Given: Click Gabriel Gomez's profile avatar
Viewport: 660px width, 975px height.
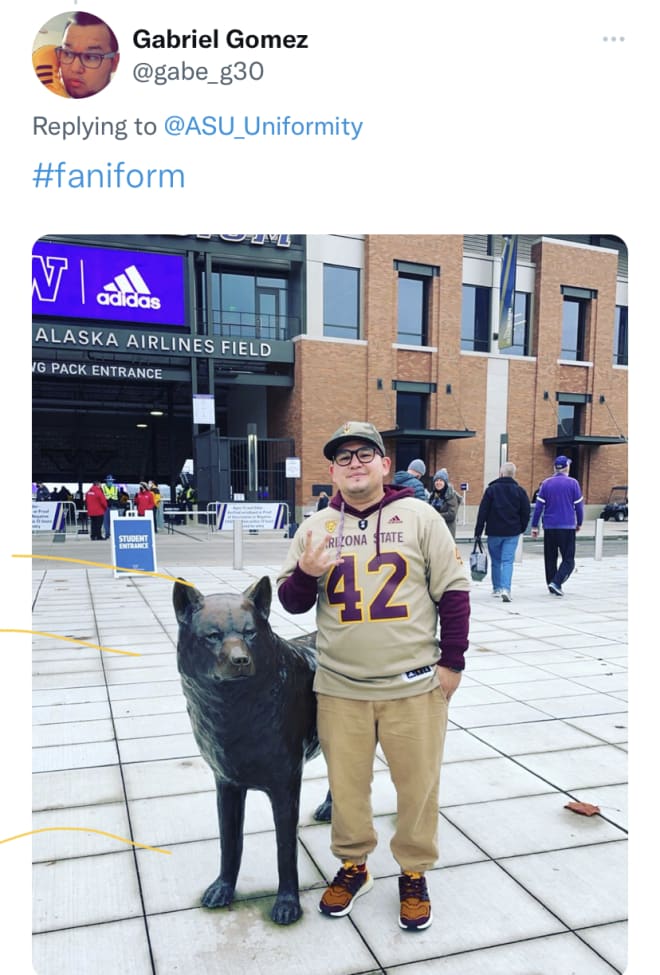Looking at the screenshot, I should pyautogui.click(x=75, y=55).
